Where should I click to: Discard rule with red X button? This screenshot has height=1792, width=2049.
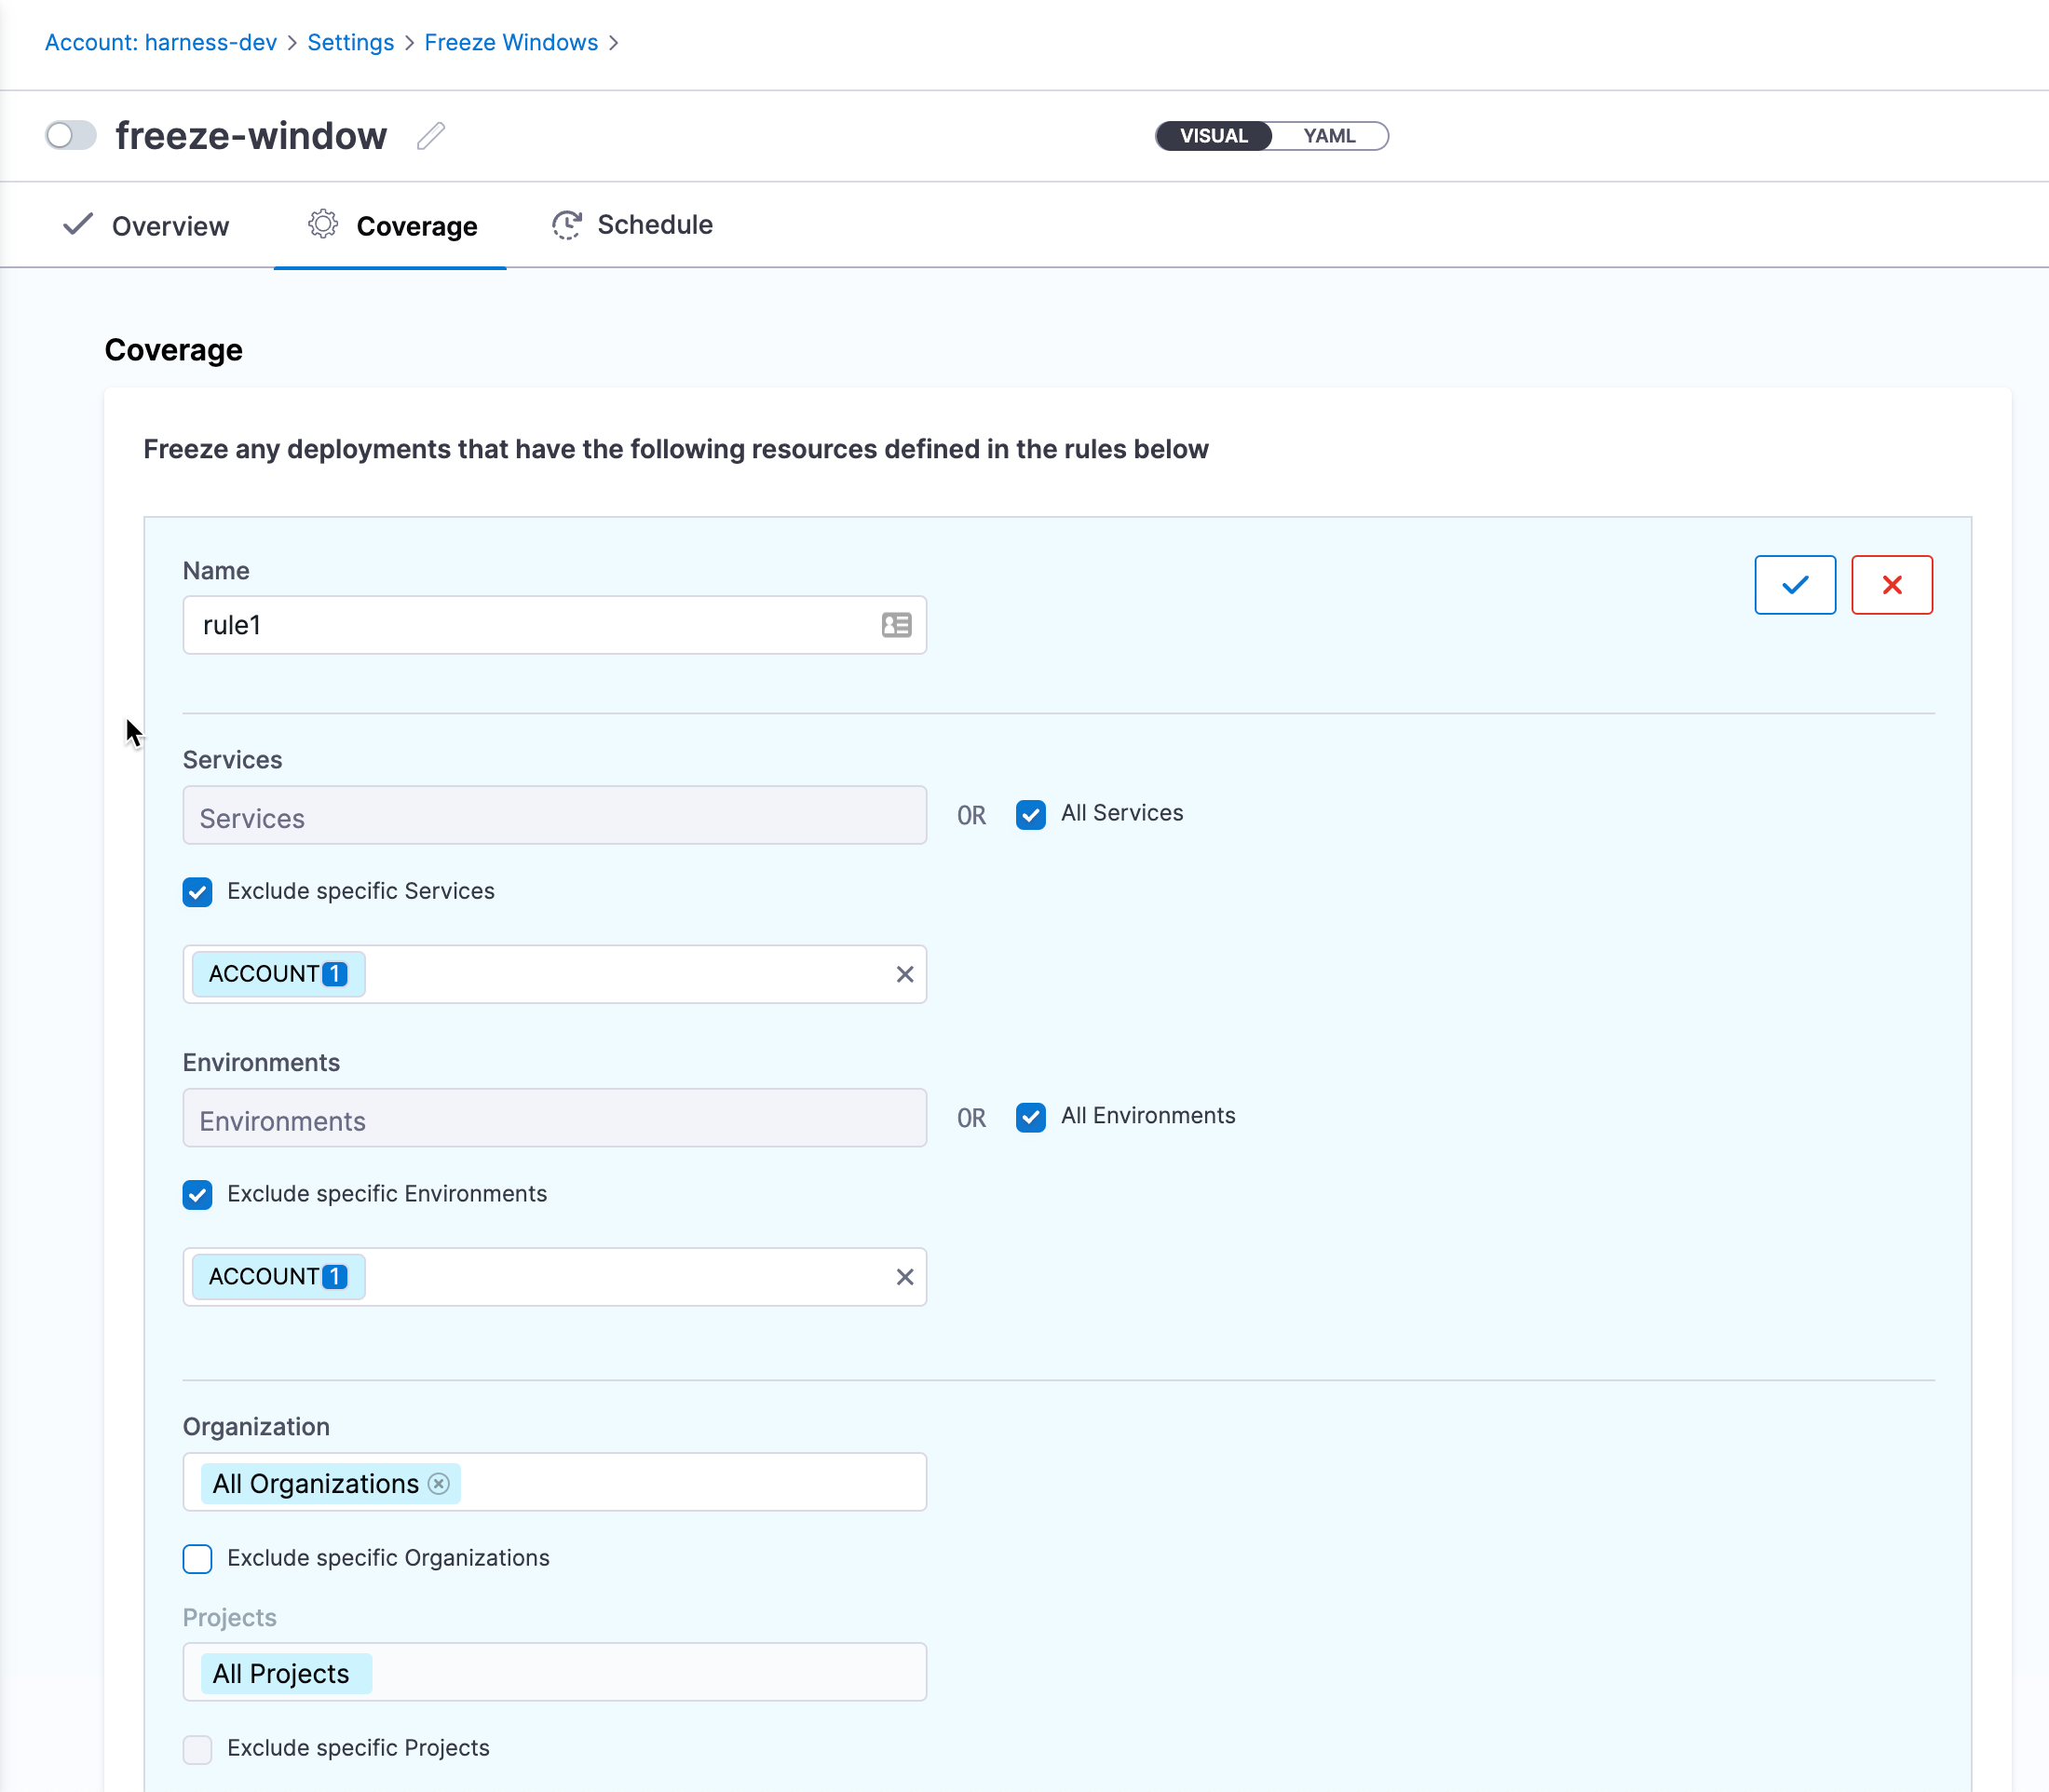1891,585
